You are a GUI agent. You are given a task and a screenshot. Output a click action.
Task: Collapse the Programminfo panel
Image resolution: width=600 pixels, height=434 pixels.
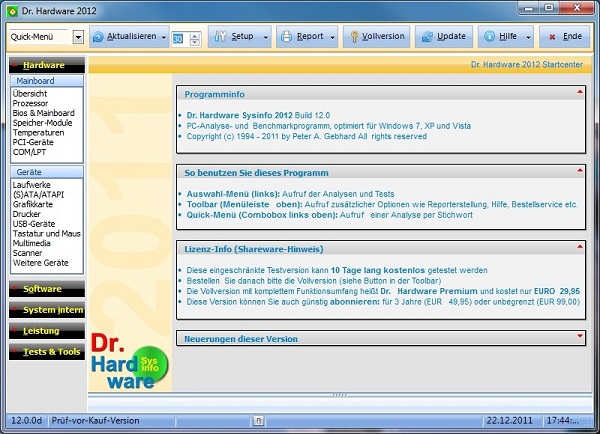coord(580,92)
